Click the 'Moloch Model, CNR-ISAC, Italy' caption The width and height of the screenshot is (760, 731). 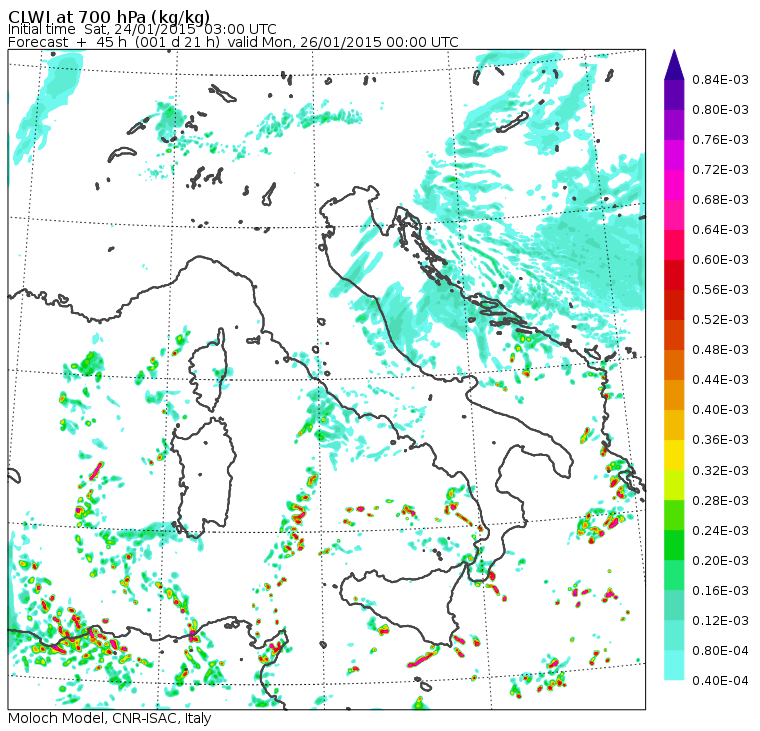tap(110, 718)
